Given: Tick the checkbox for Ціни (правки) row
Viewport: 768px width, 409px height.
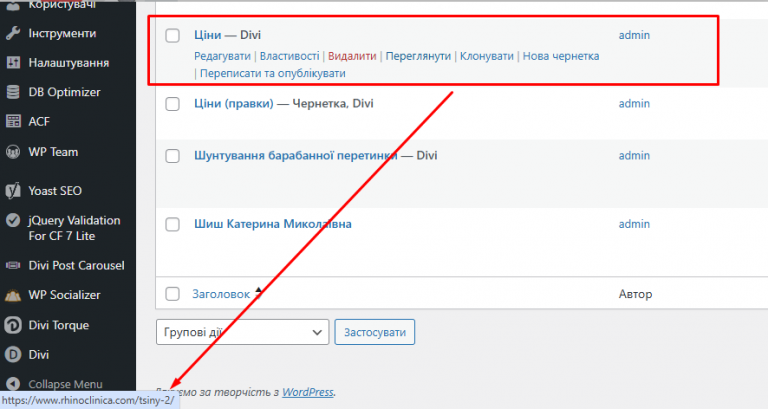Looking at the screenshot, I should point(172,104).
